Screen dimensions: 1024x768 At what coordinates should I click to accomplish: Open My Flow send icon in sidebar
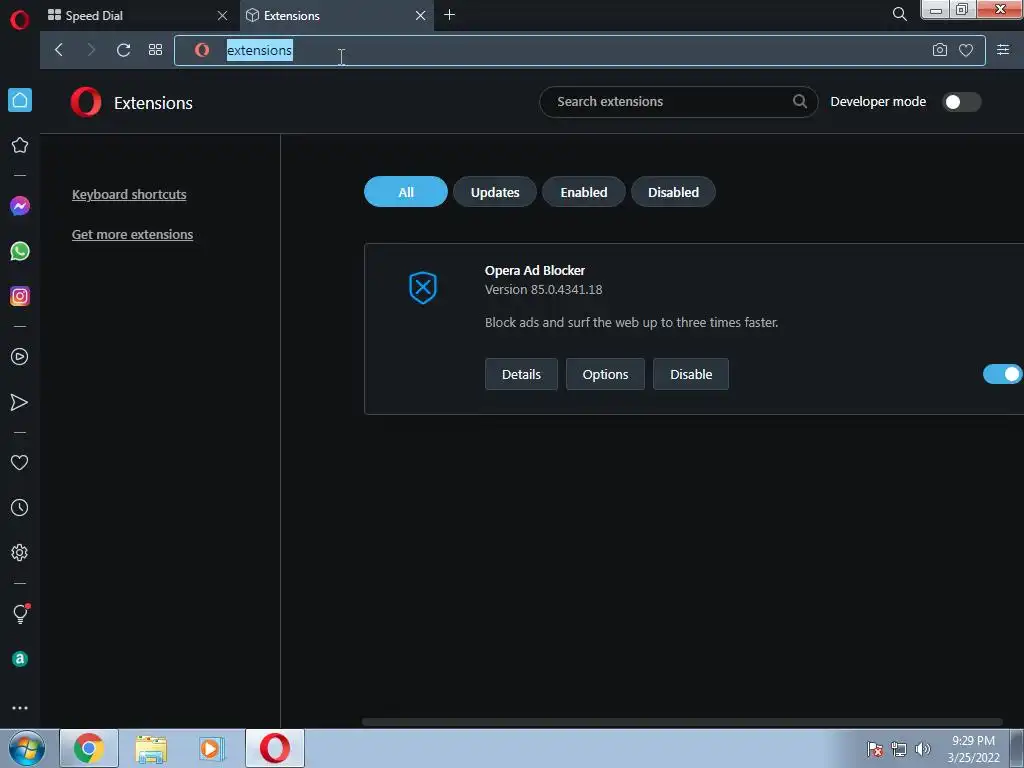[20, 402]
